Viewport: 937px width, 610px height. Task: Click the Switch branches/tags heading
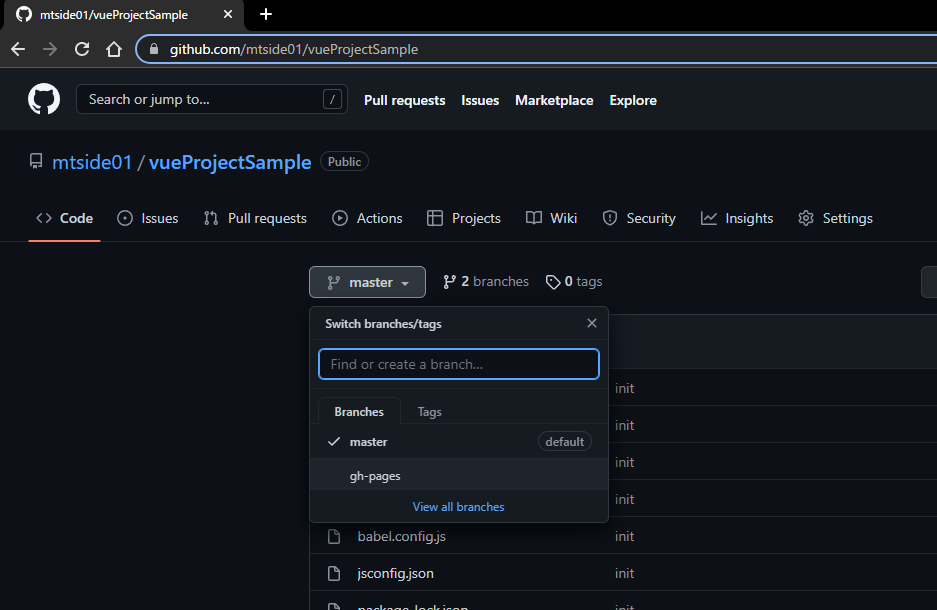pos(383,324)
